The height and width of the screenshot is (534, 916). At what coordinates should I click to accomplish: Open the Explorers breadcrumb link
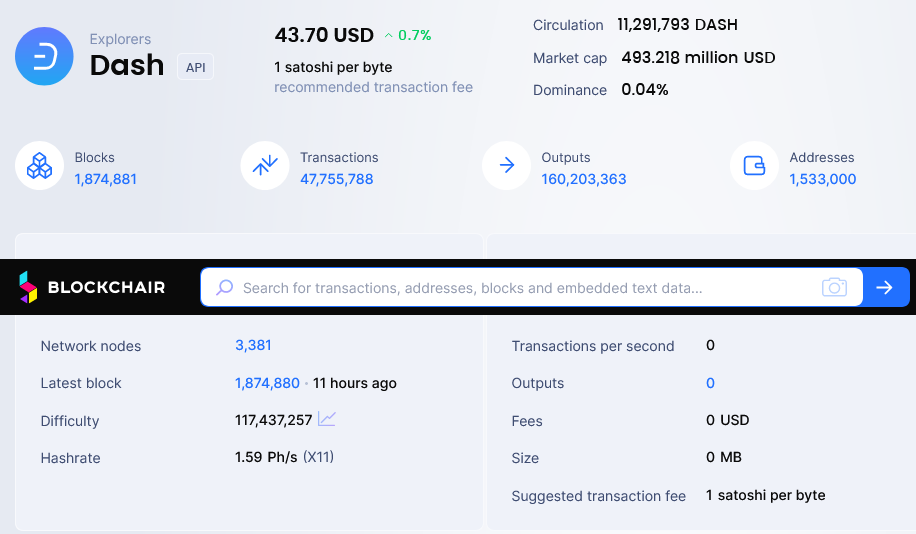point(120,39)
